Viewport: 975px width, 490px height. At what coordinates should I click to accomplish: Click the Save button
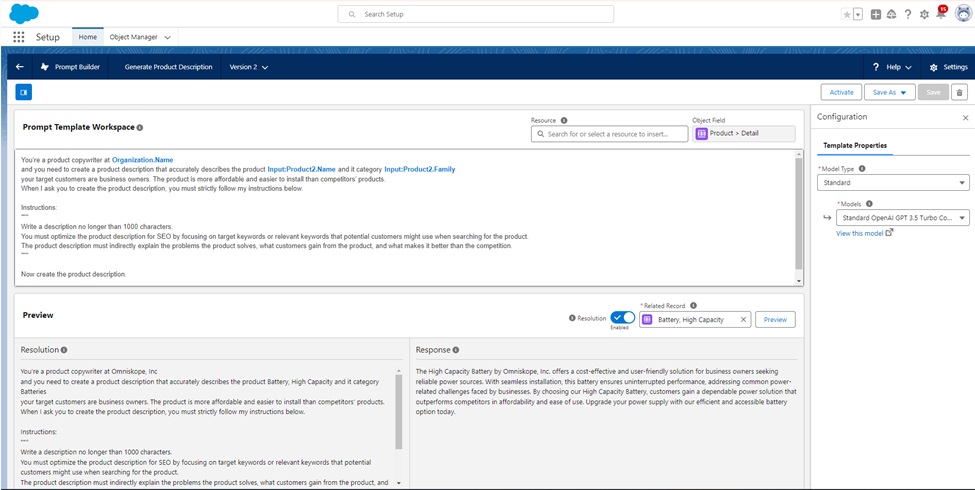click(933, 92)
